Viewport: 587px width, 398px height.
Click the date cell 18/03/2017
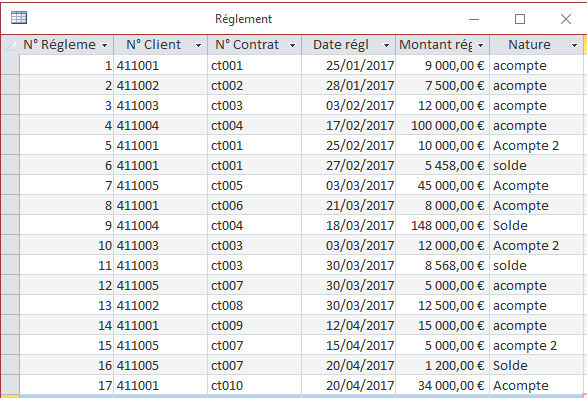tap(349, 225)
